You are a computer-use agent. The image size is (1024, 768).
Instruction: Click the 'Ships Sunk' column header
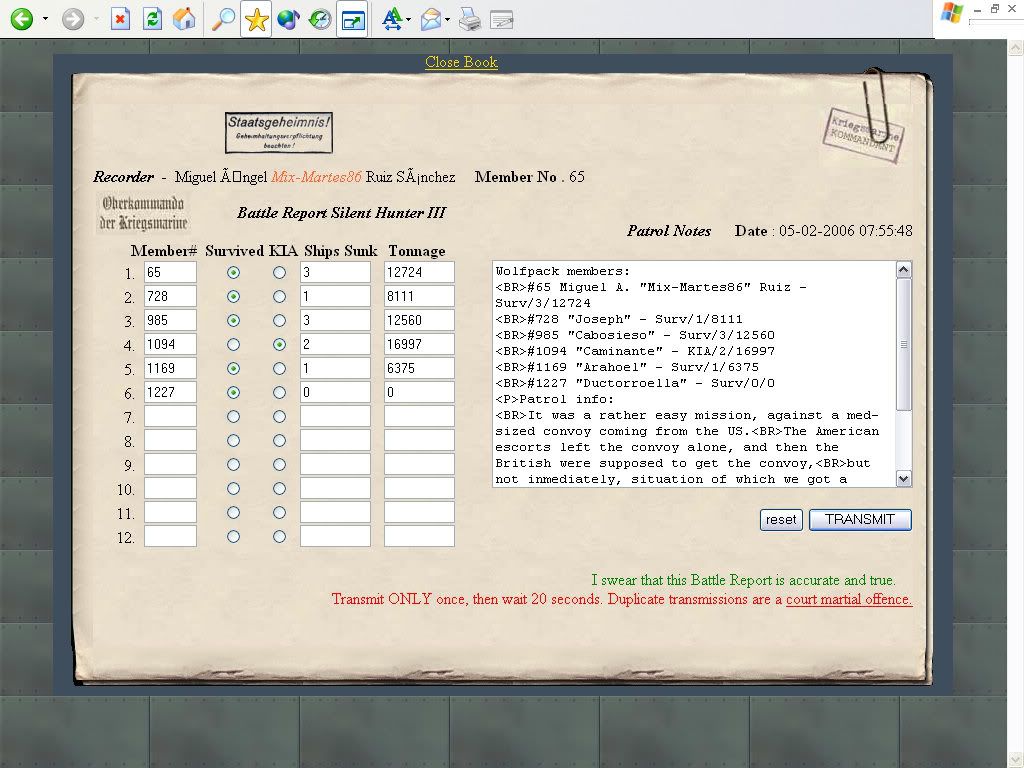pyautogui.click(x=341, y=251)
